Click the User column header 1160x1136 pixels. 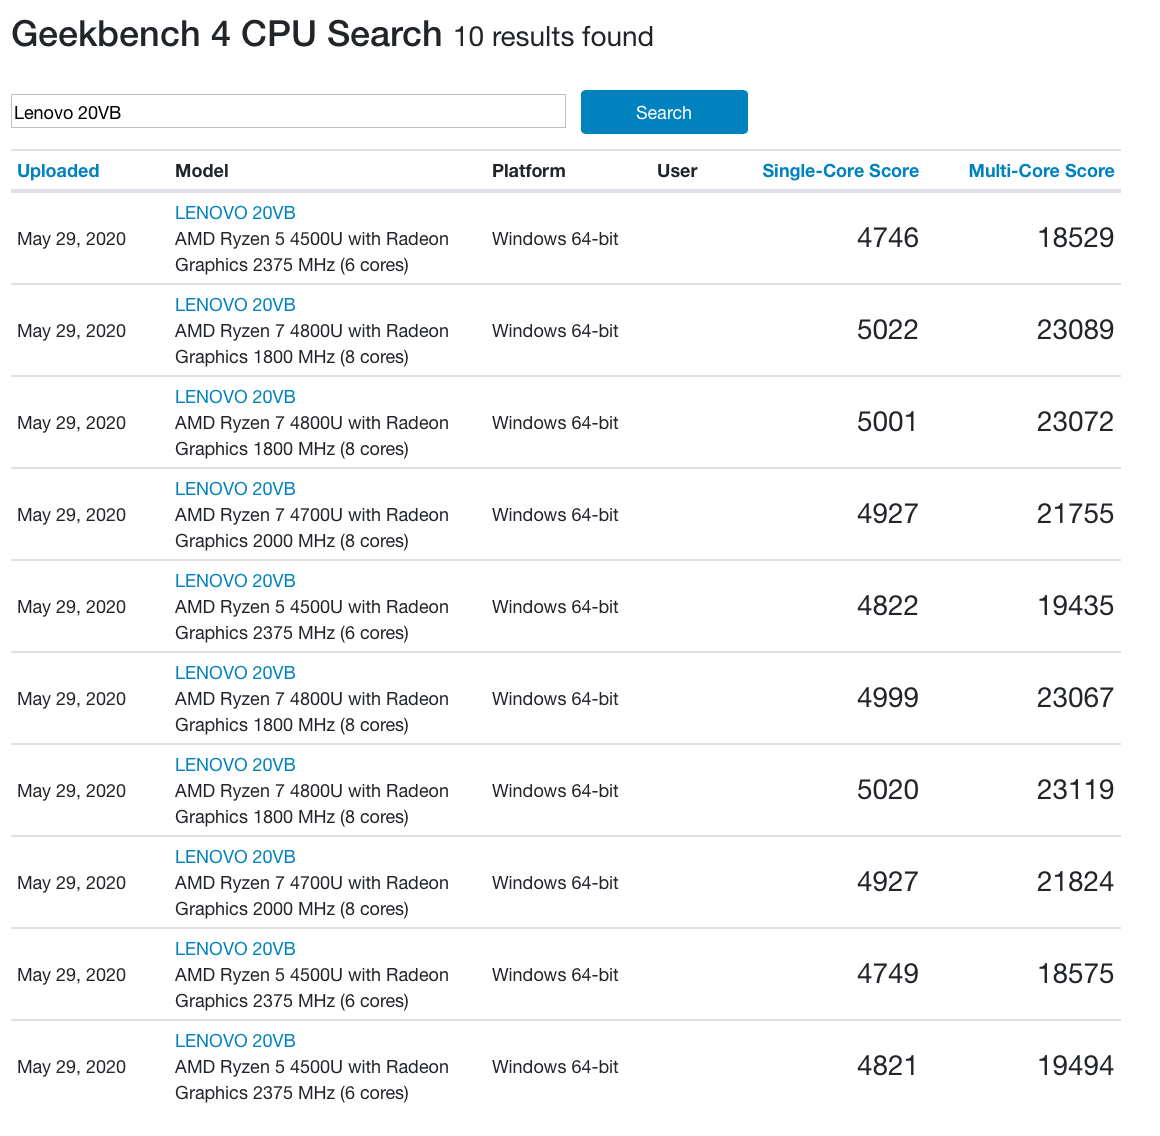tap(677, 171)
